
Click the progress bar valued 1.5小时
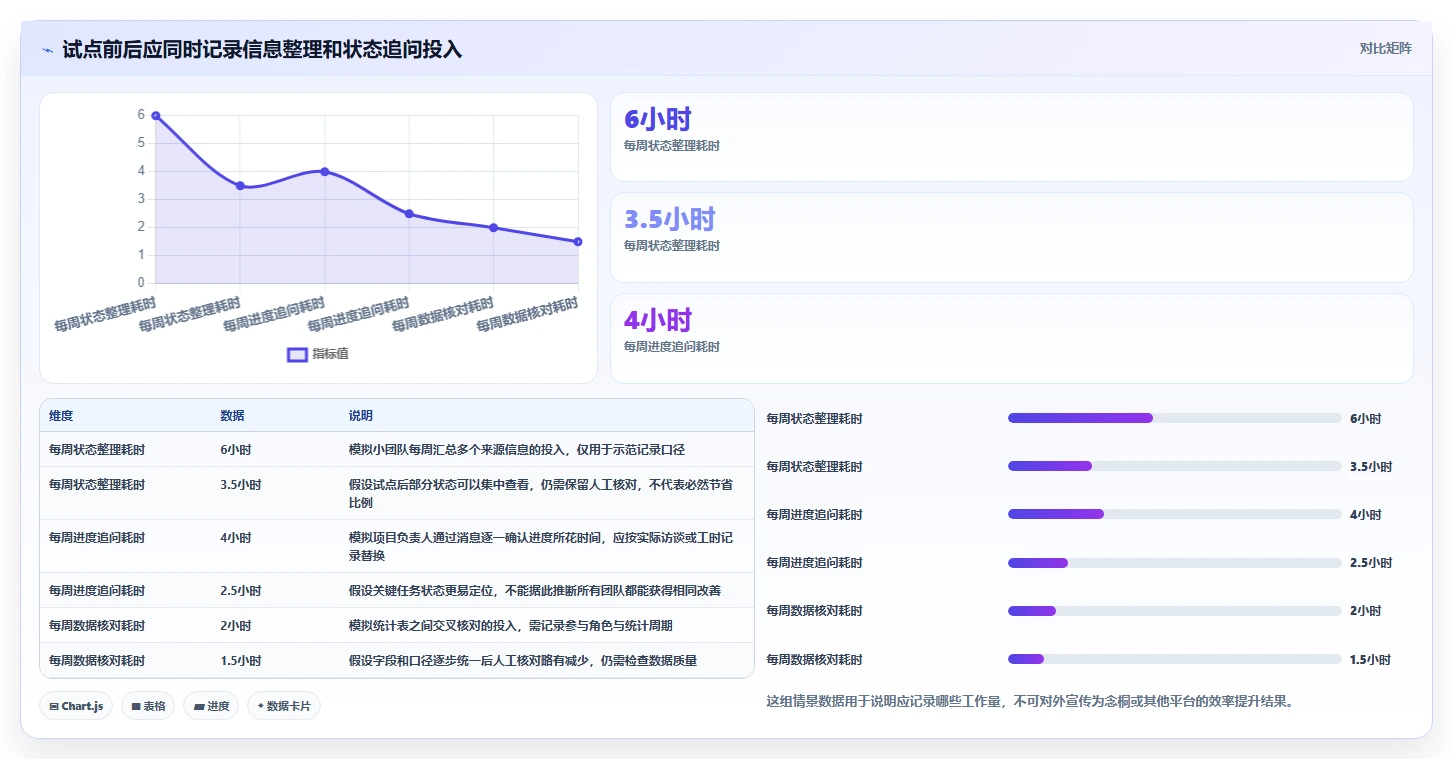coord(1175,659)
